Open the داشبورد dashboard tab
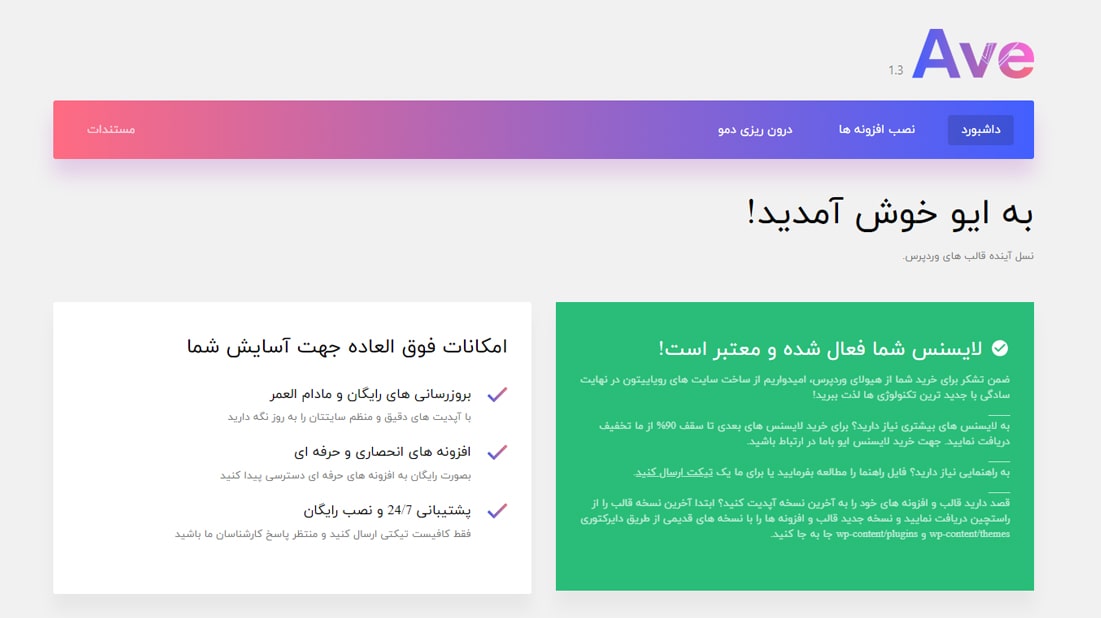The height and width of the screenshot is (618, 1101). click(x=980, y=130)
